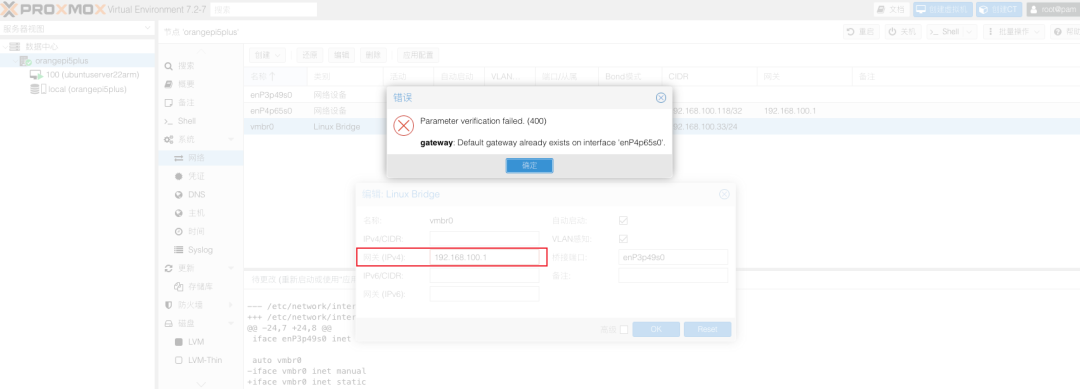The image size is (1080, 389).
Task: Select the enP4p65s0 row in network table
Action: [x=662, y=111]
